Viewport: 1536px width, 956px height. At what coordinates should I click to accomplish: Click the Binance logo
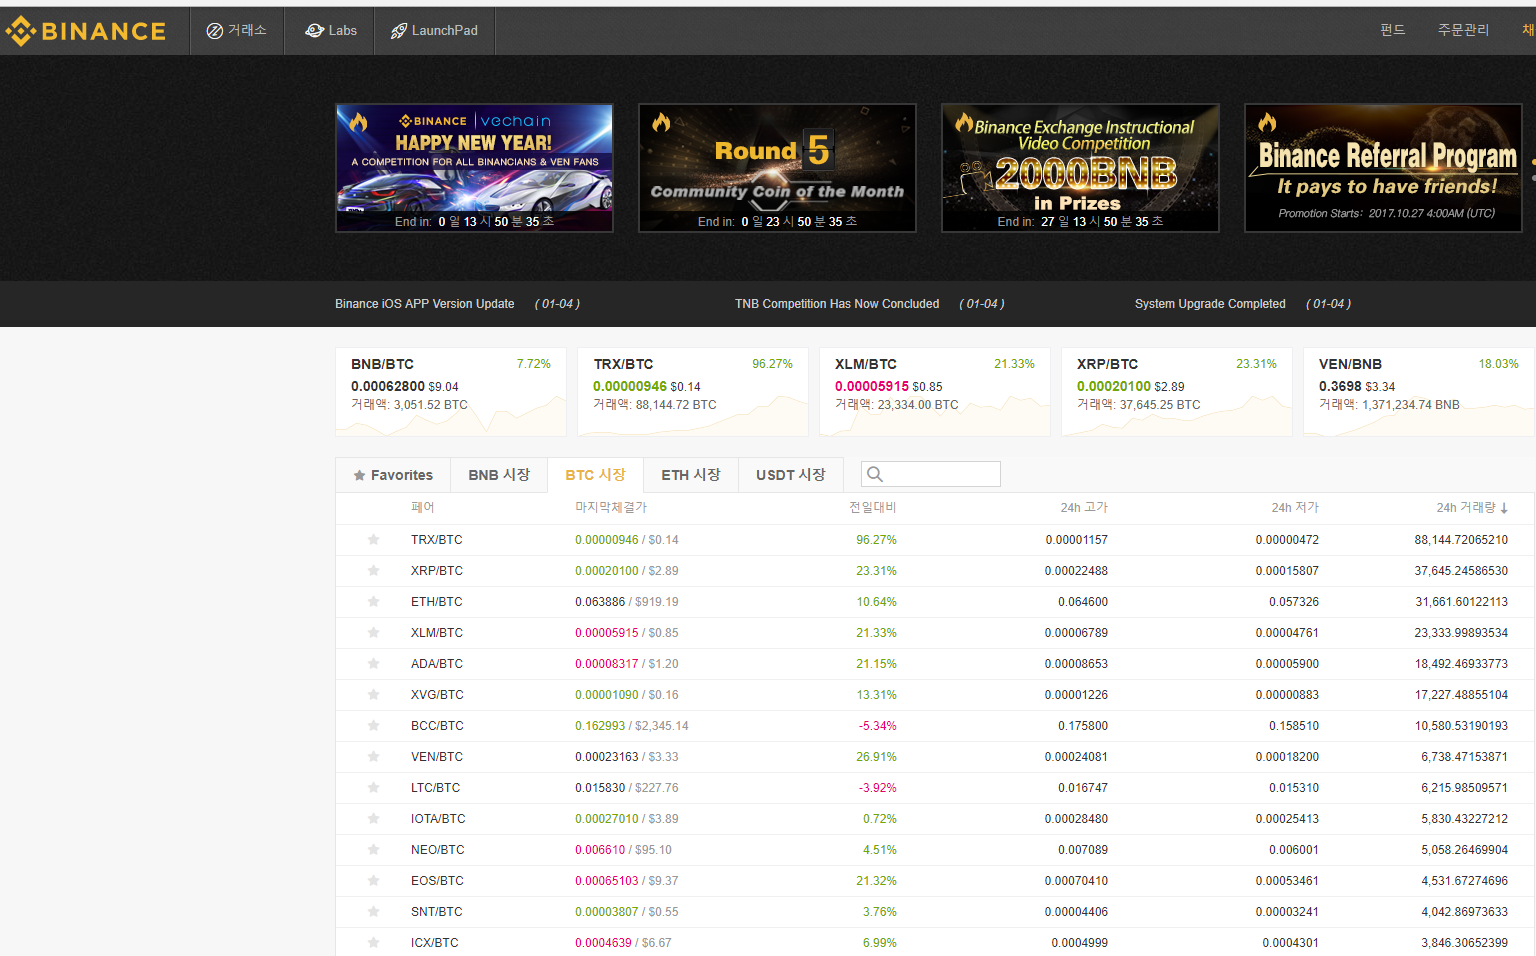pos(85,31)
